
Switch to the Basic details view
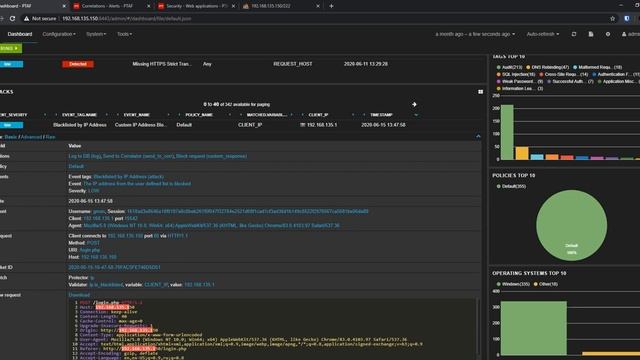point(11,137)
